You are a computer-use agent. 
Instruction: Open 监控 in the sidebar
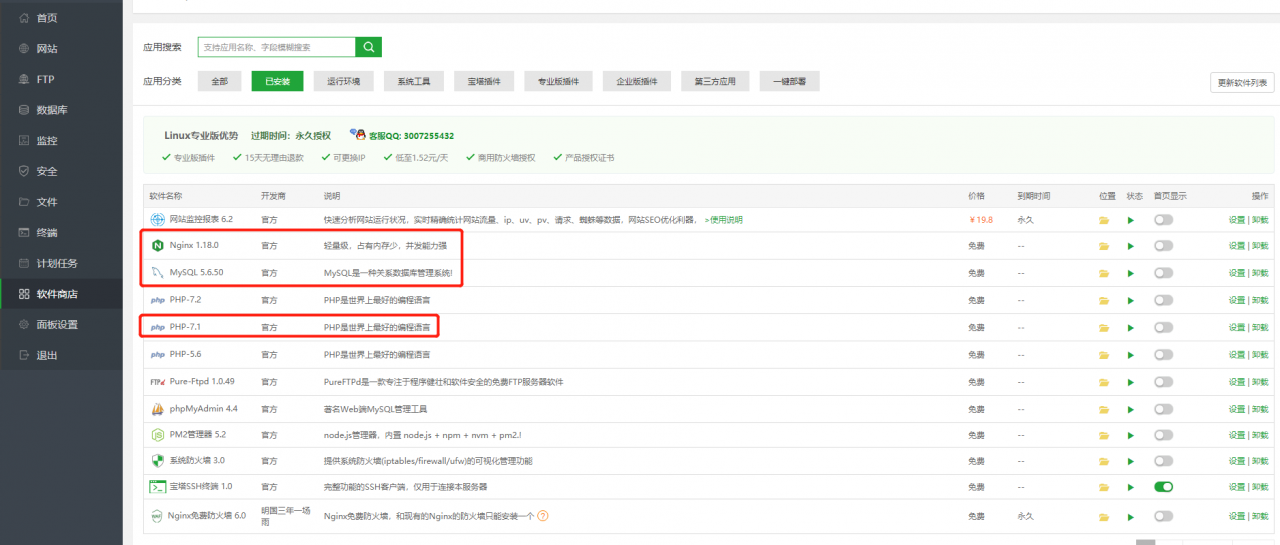tap(61, 141)
